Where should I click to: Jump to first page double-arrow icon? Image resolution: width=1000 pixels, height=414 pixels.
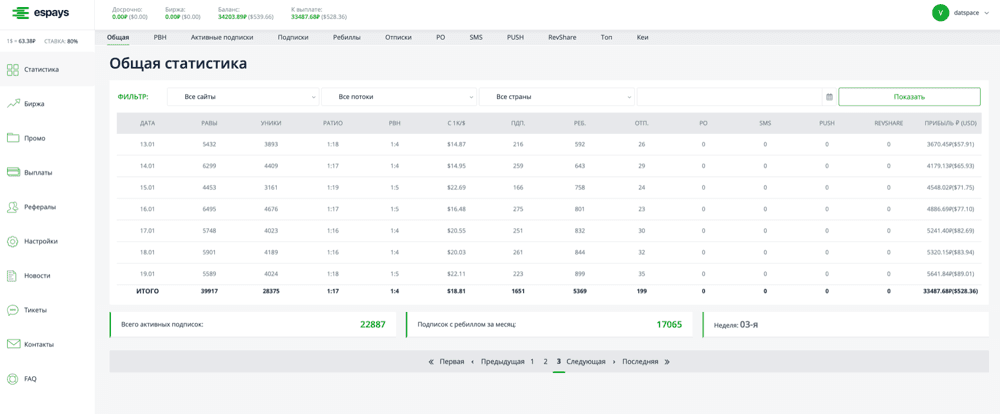pos(432,362)
